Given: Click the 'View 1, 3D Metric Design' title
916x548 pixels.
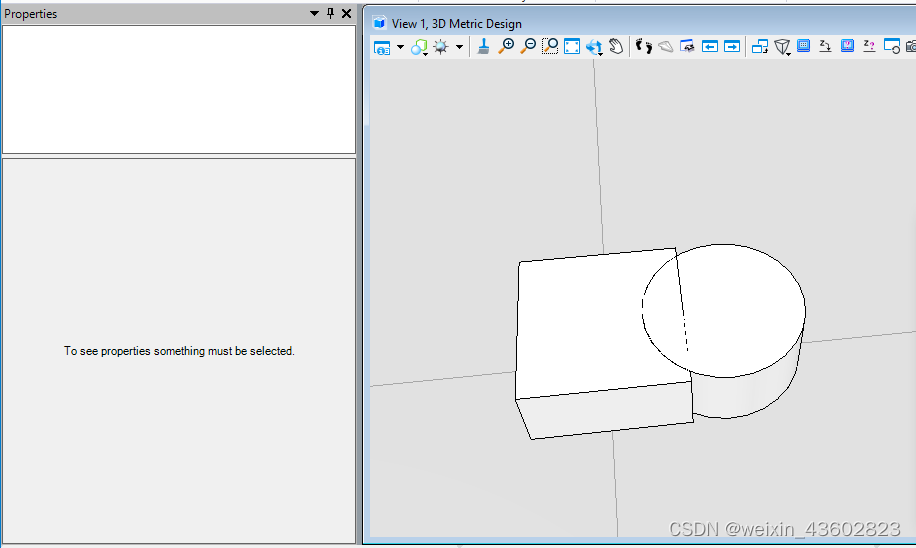Looking at the screenshot, I should [x=457, y=24].
